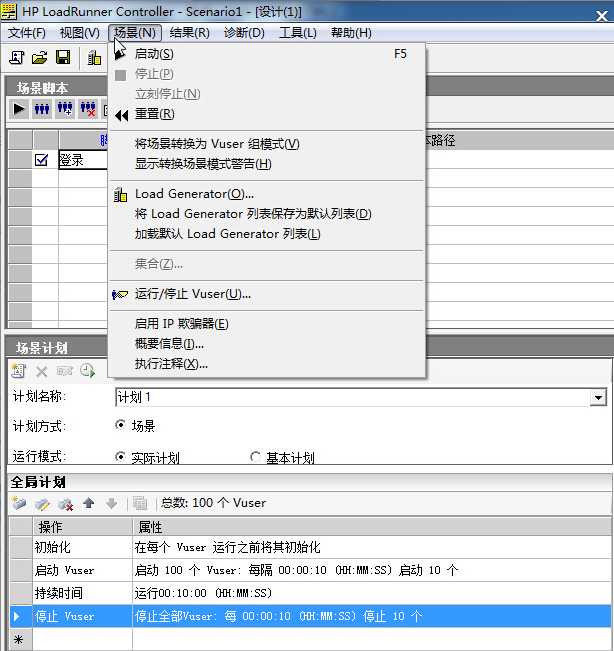Image resolution: width=614 pixels, height=651 pixels.
Task: Click the new-row asterisk marker in 全局计划
Action: click(19, 639)
